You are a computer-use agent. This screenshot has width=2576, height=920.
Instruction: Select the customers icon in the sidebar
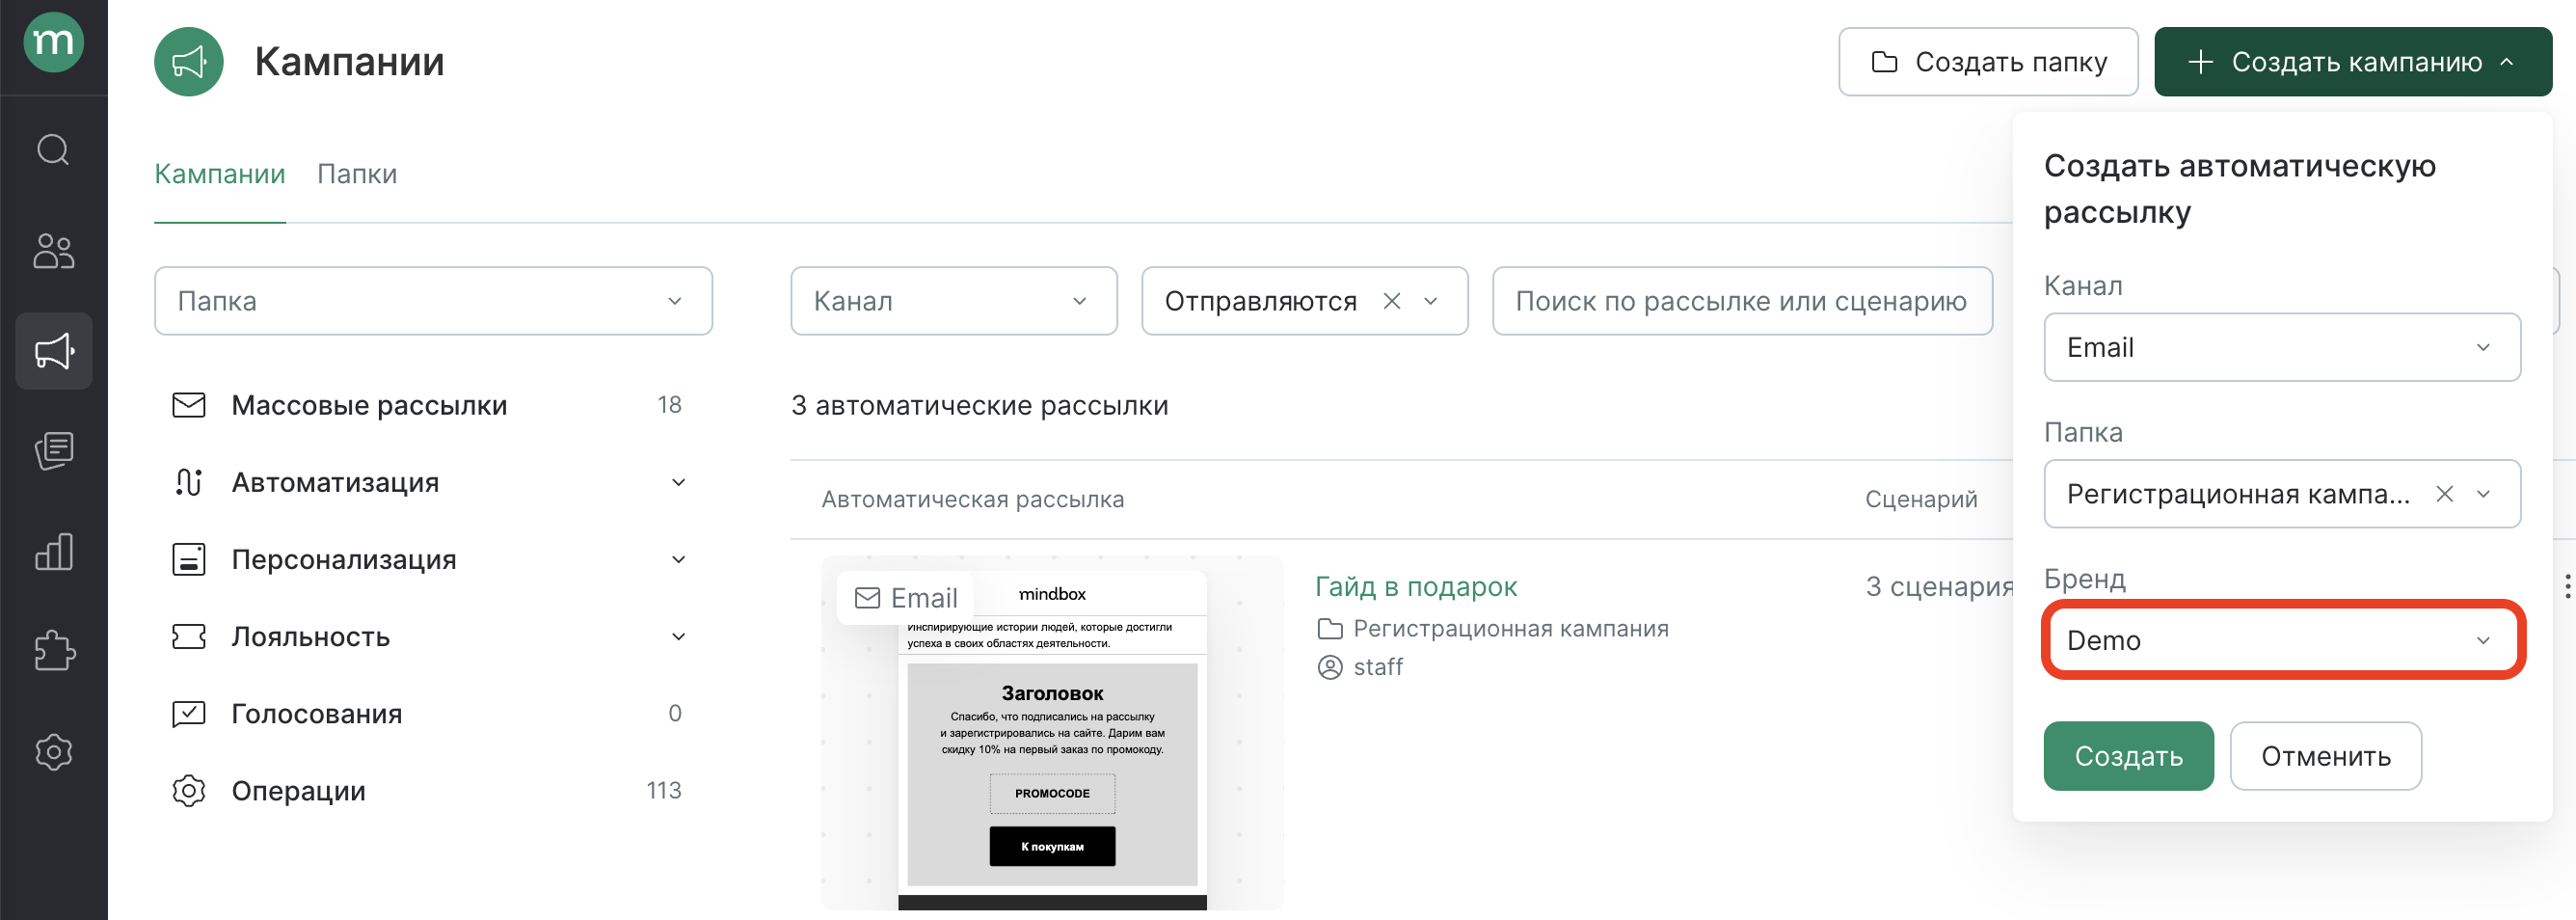click(x=53, y=252)
